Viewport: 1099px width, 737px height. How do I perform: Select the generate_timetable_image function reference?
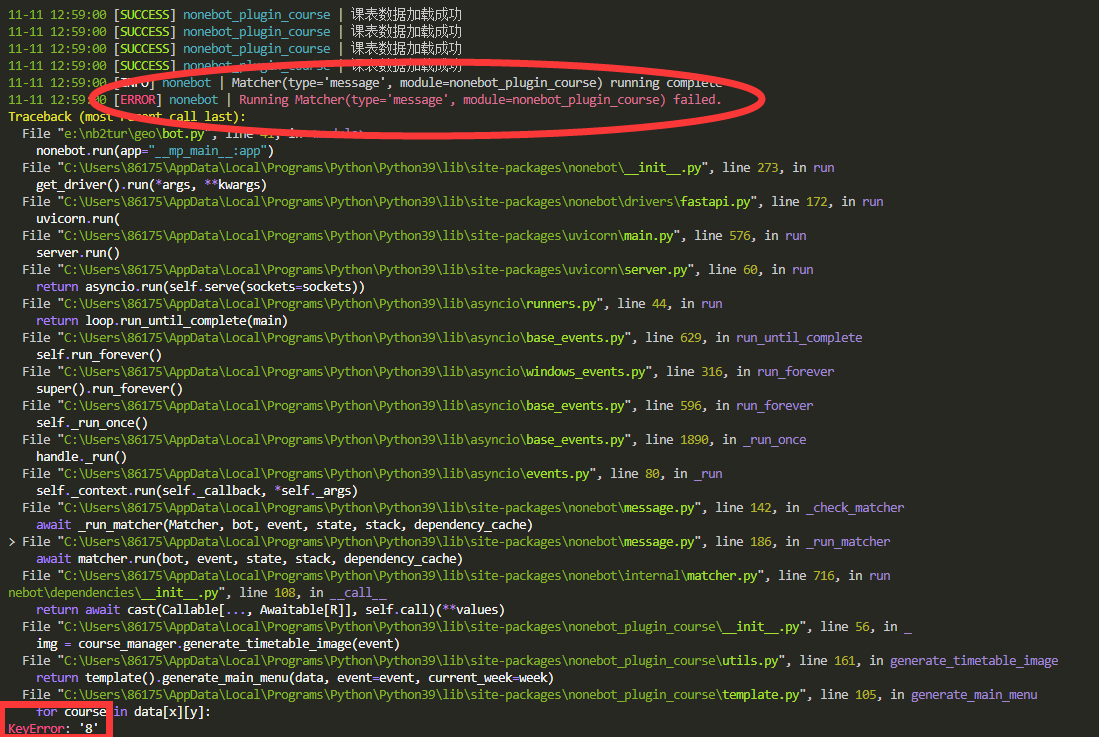point(973,660)
